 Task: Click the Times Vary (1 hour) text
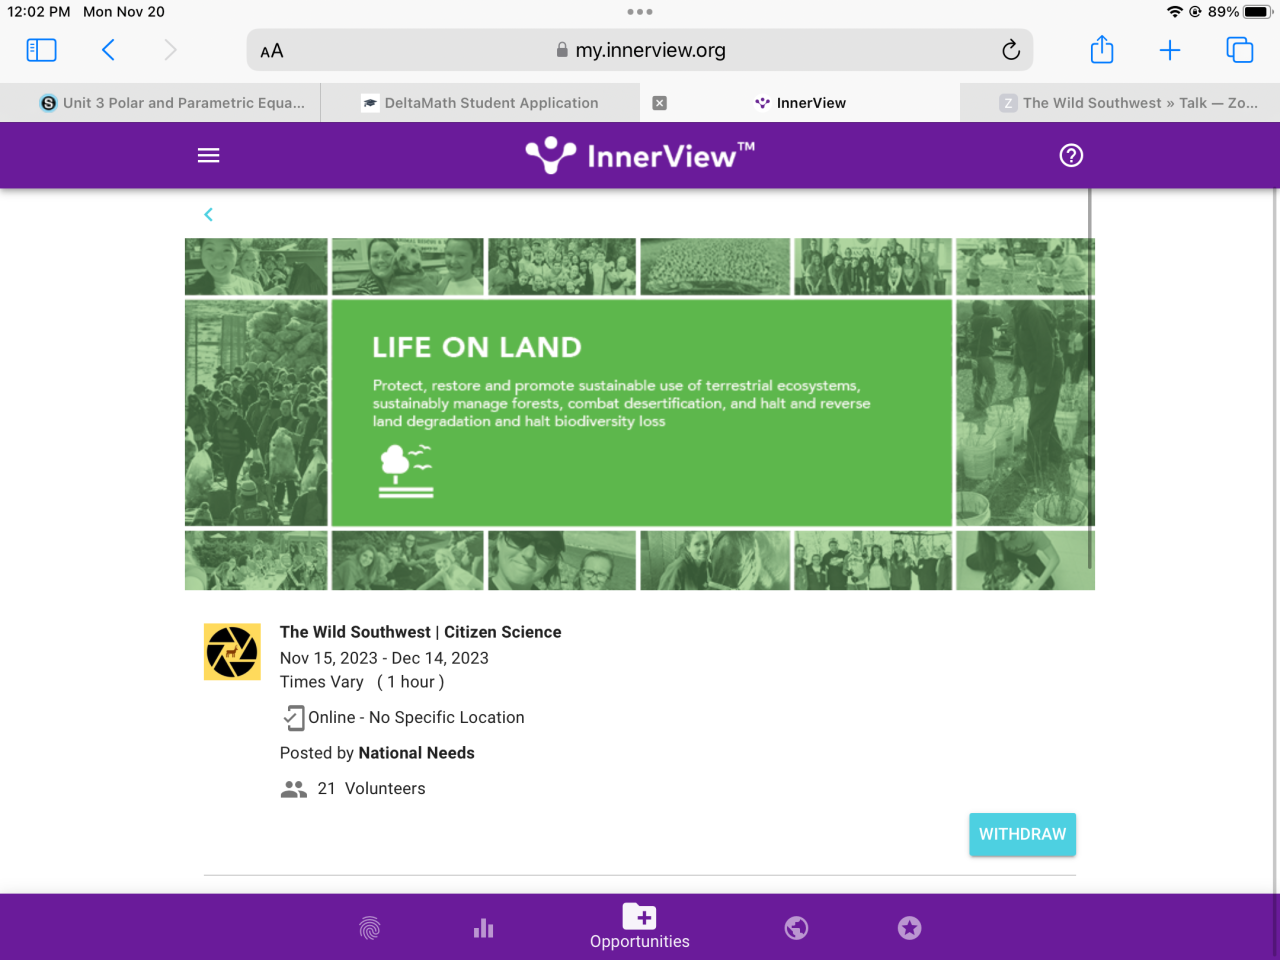[362, 682]
